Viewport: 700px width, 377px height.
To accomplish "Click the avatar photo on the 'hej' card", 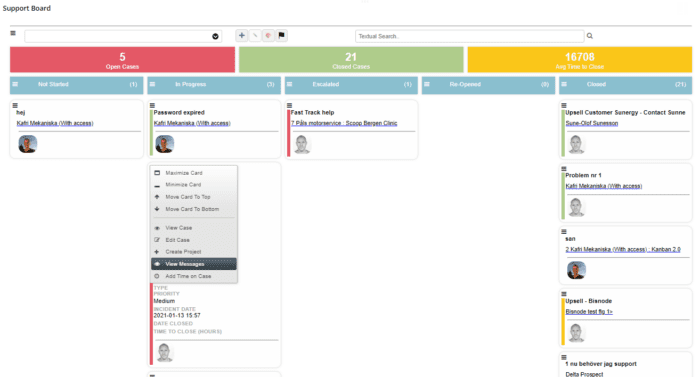I will point(27,144).
